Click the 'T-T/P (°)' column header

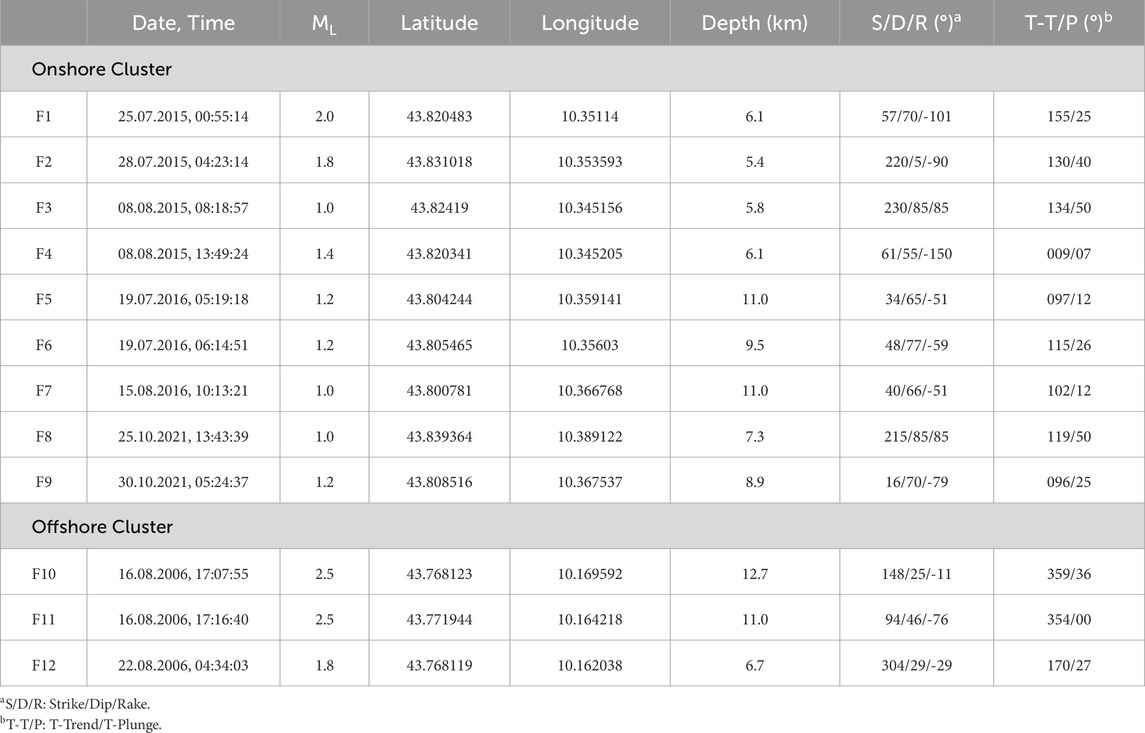pos(1068,23)
